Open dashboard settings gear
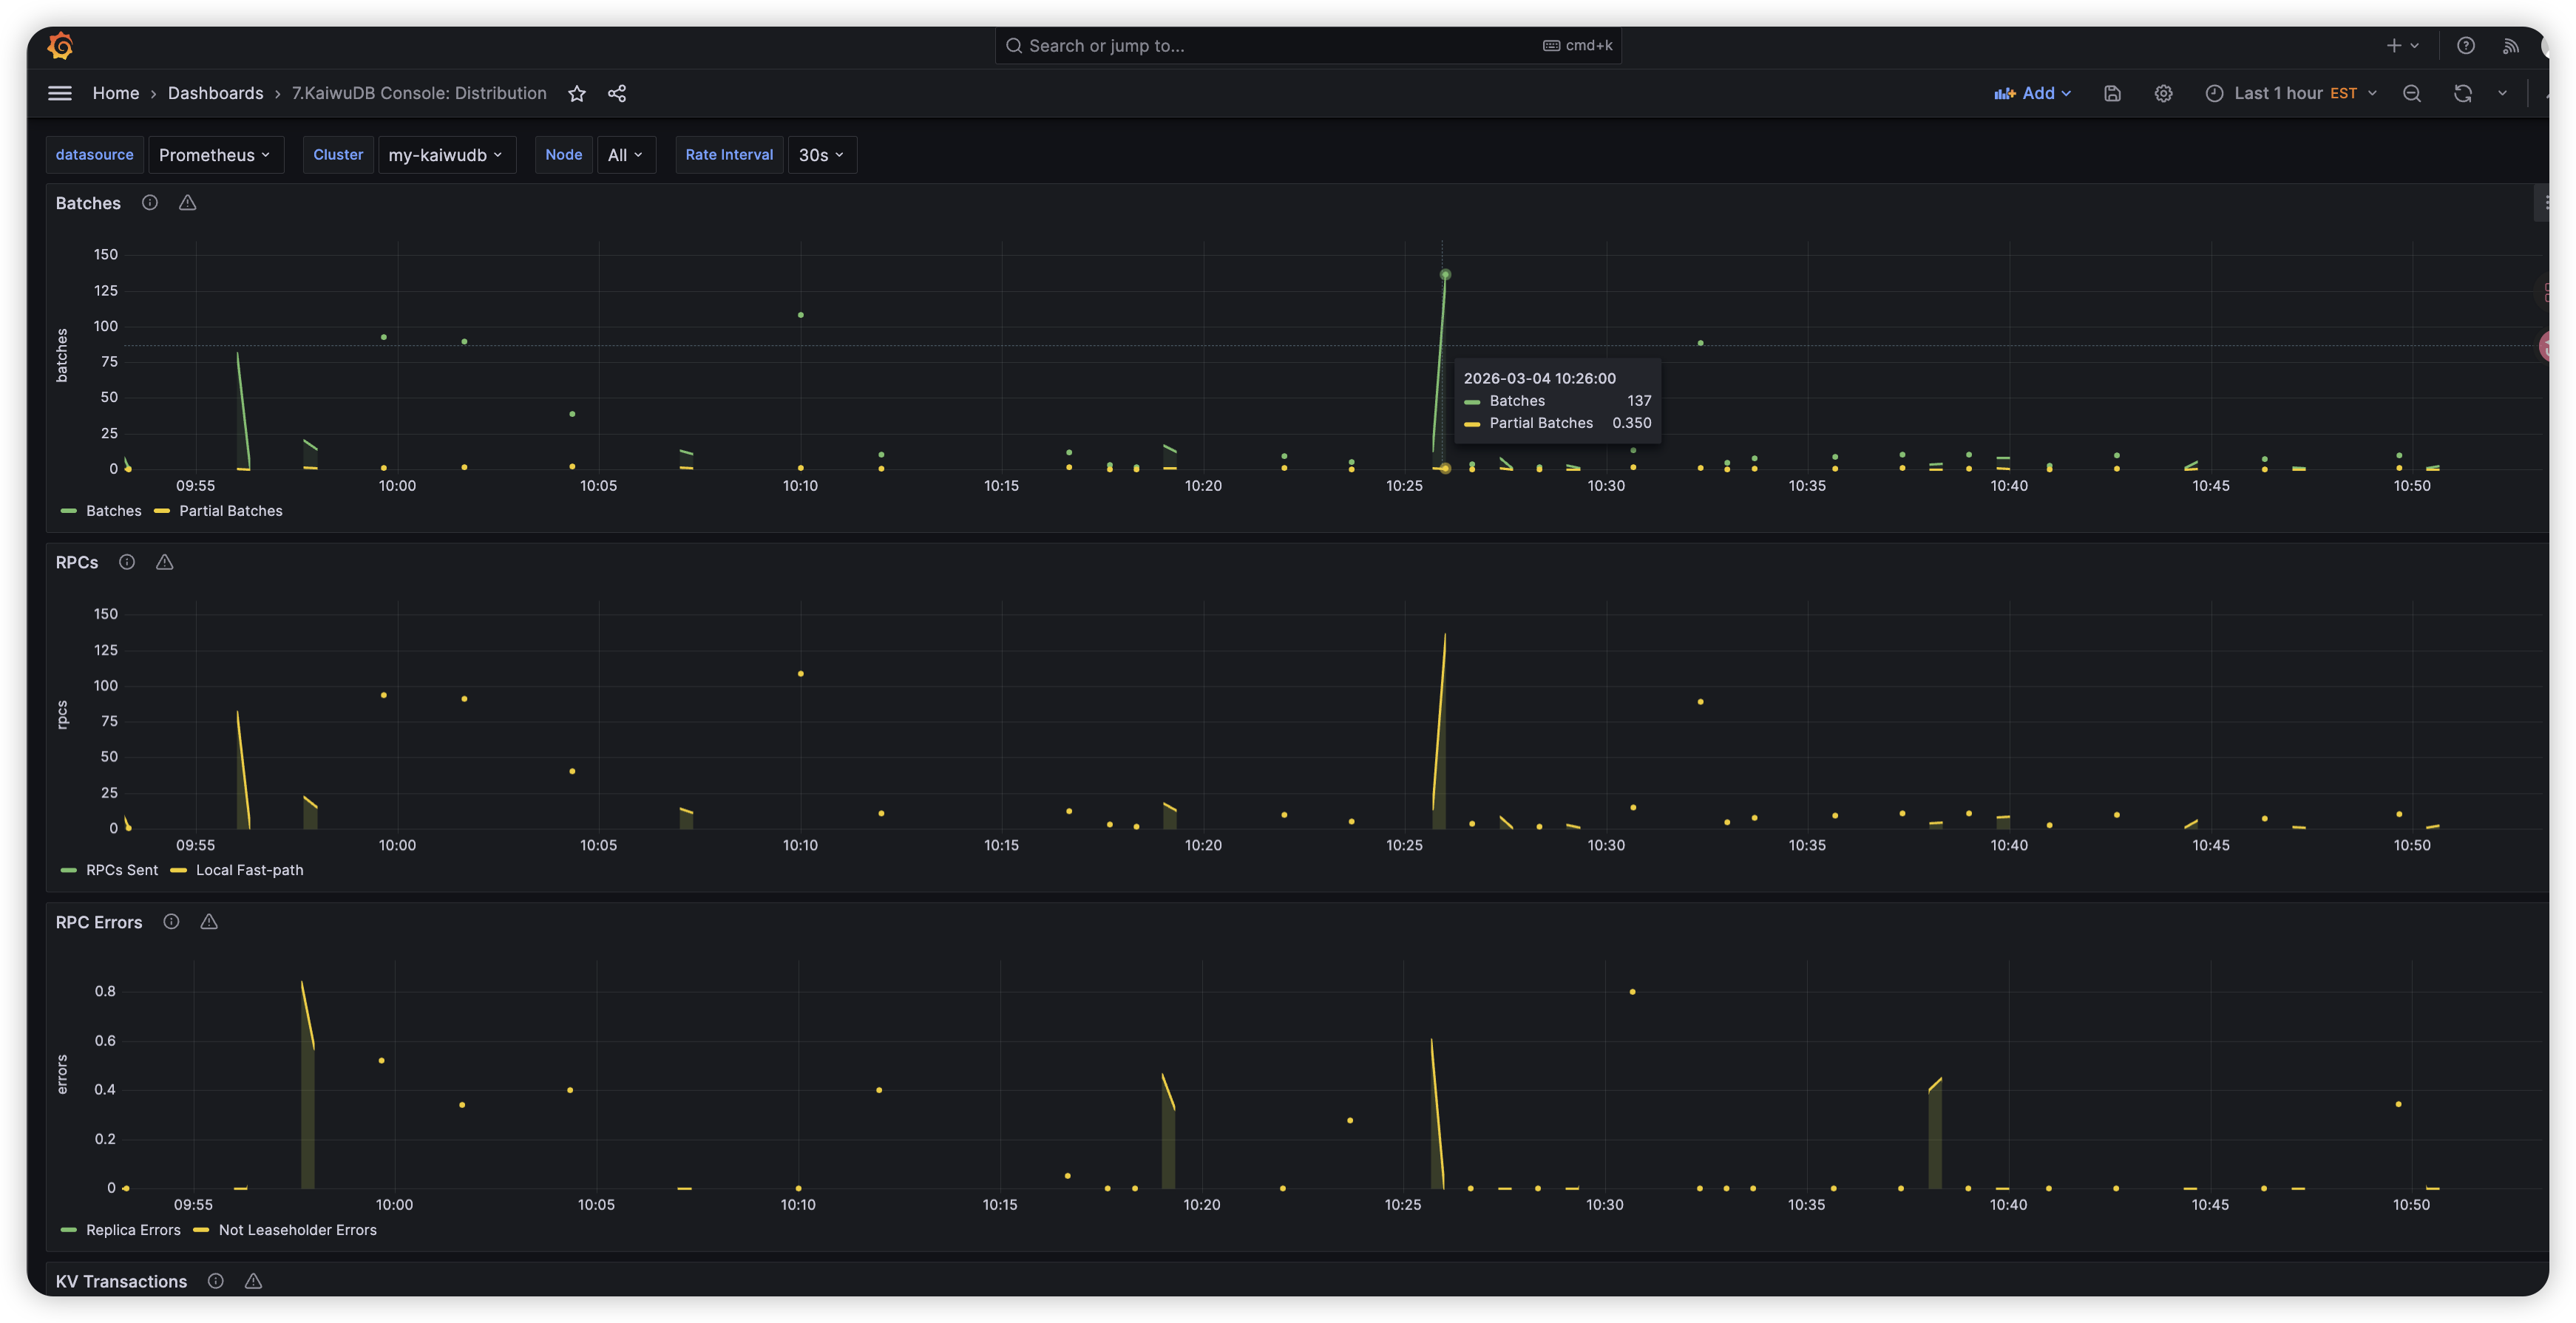 pos(2163,93)
